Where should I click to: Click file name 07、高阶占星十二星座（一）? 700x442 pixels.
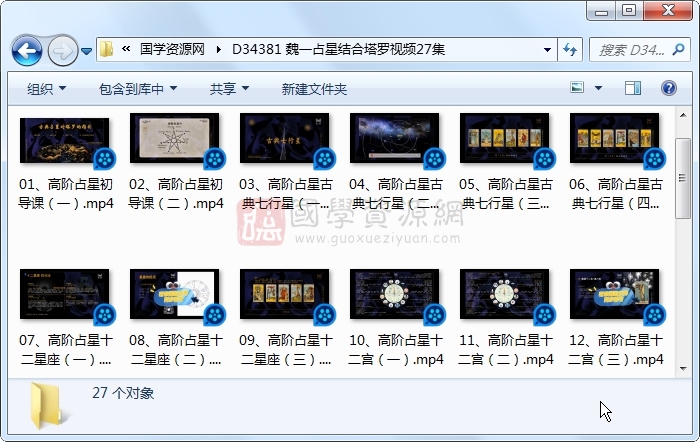(x=66, y=350)
